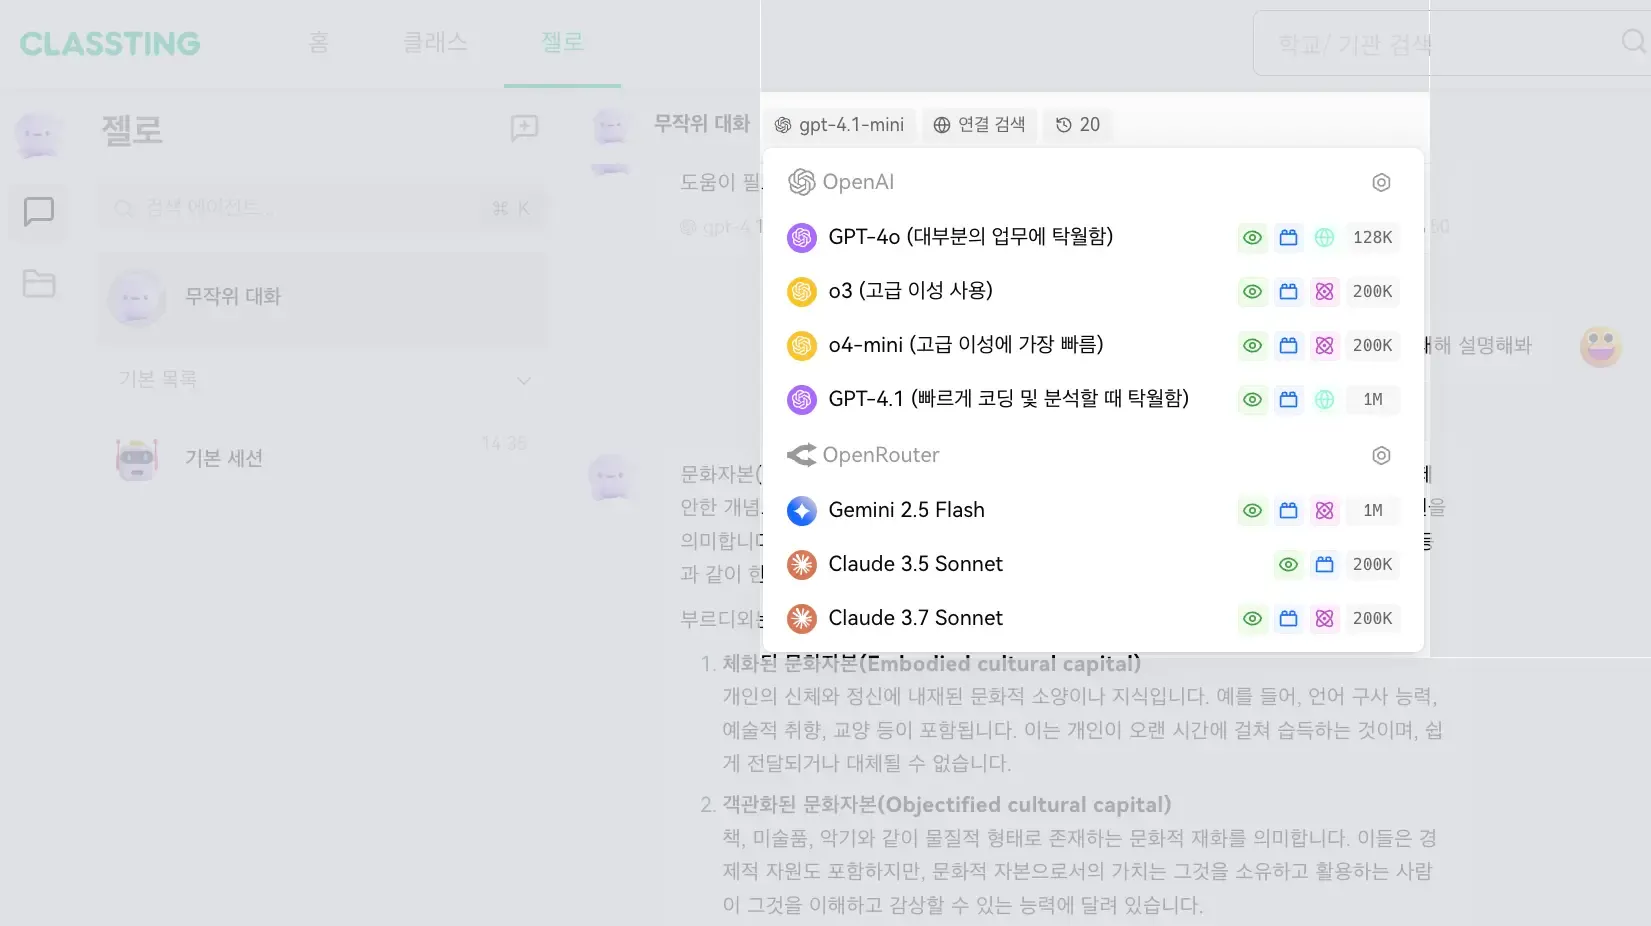This screenshot has width=1651, height=926.
Task: Click the OpenAI provider header
Action: 841,182
